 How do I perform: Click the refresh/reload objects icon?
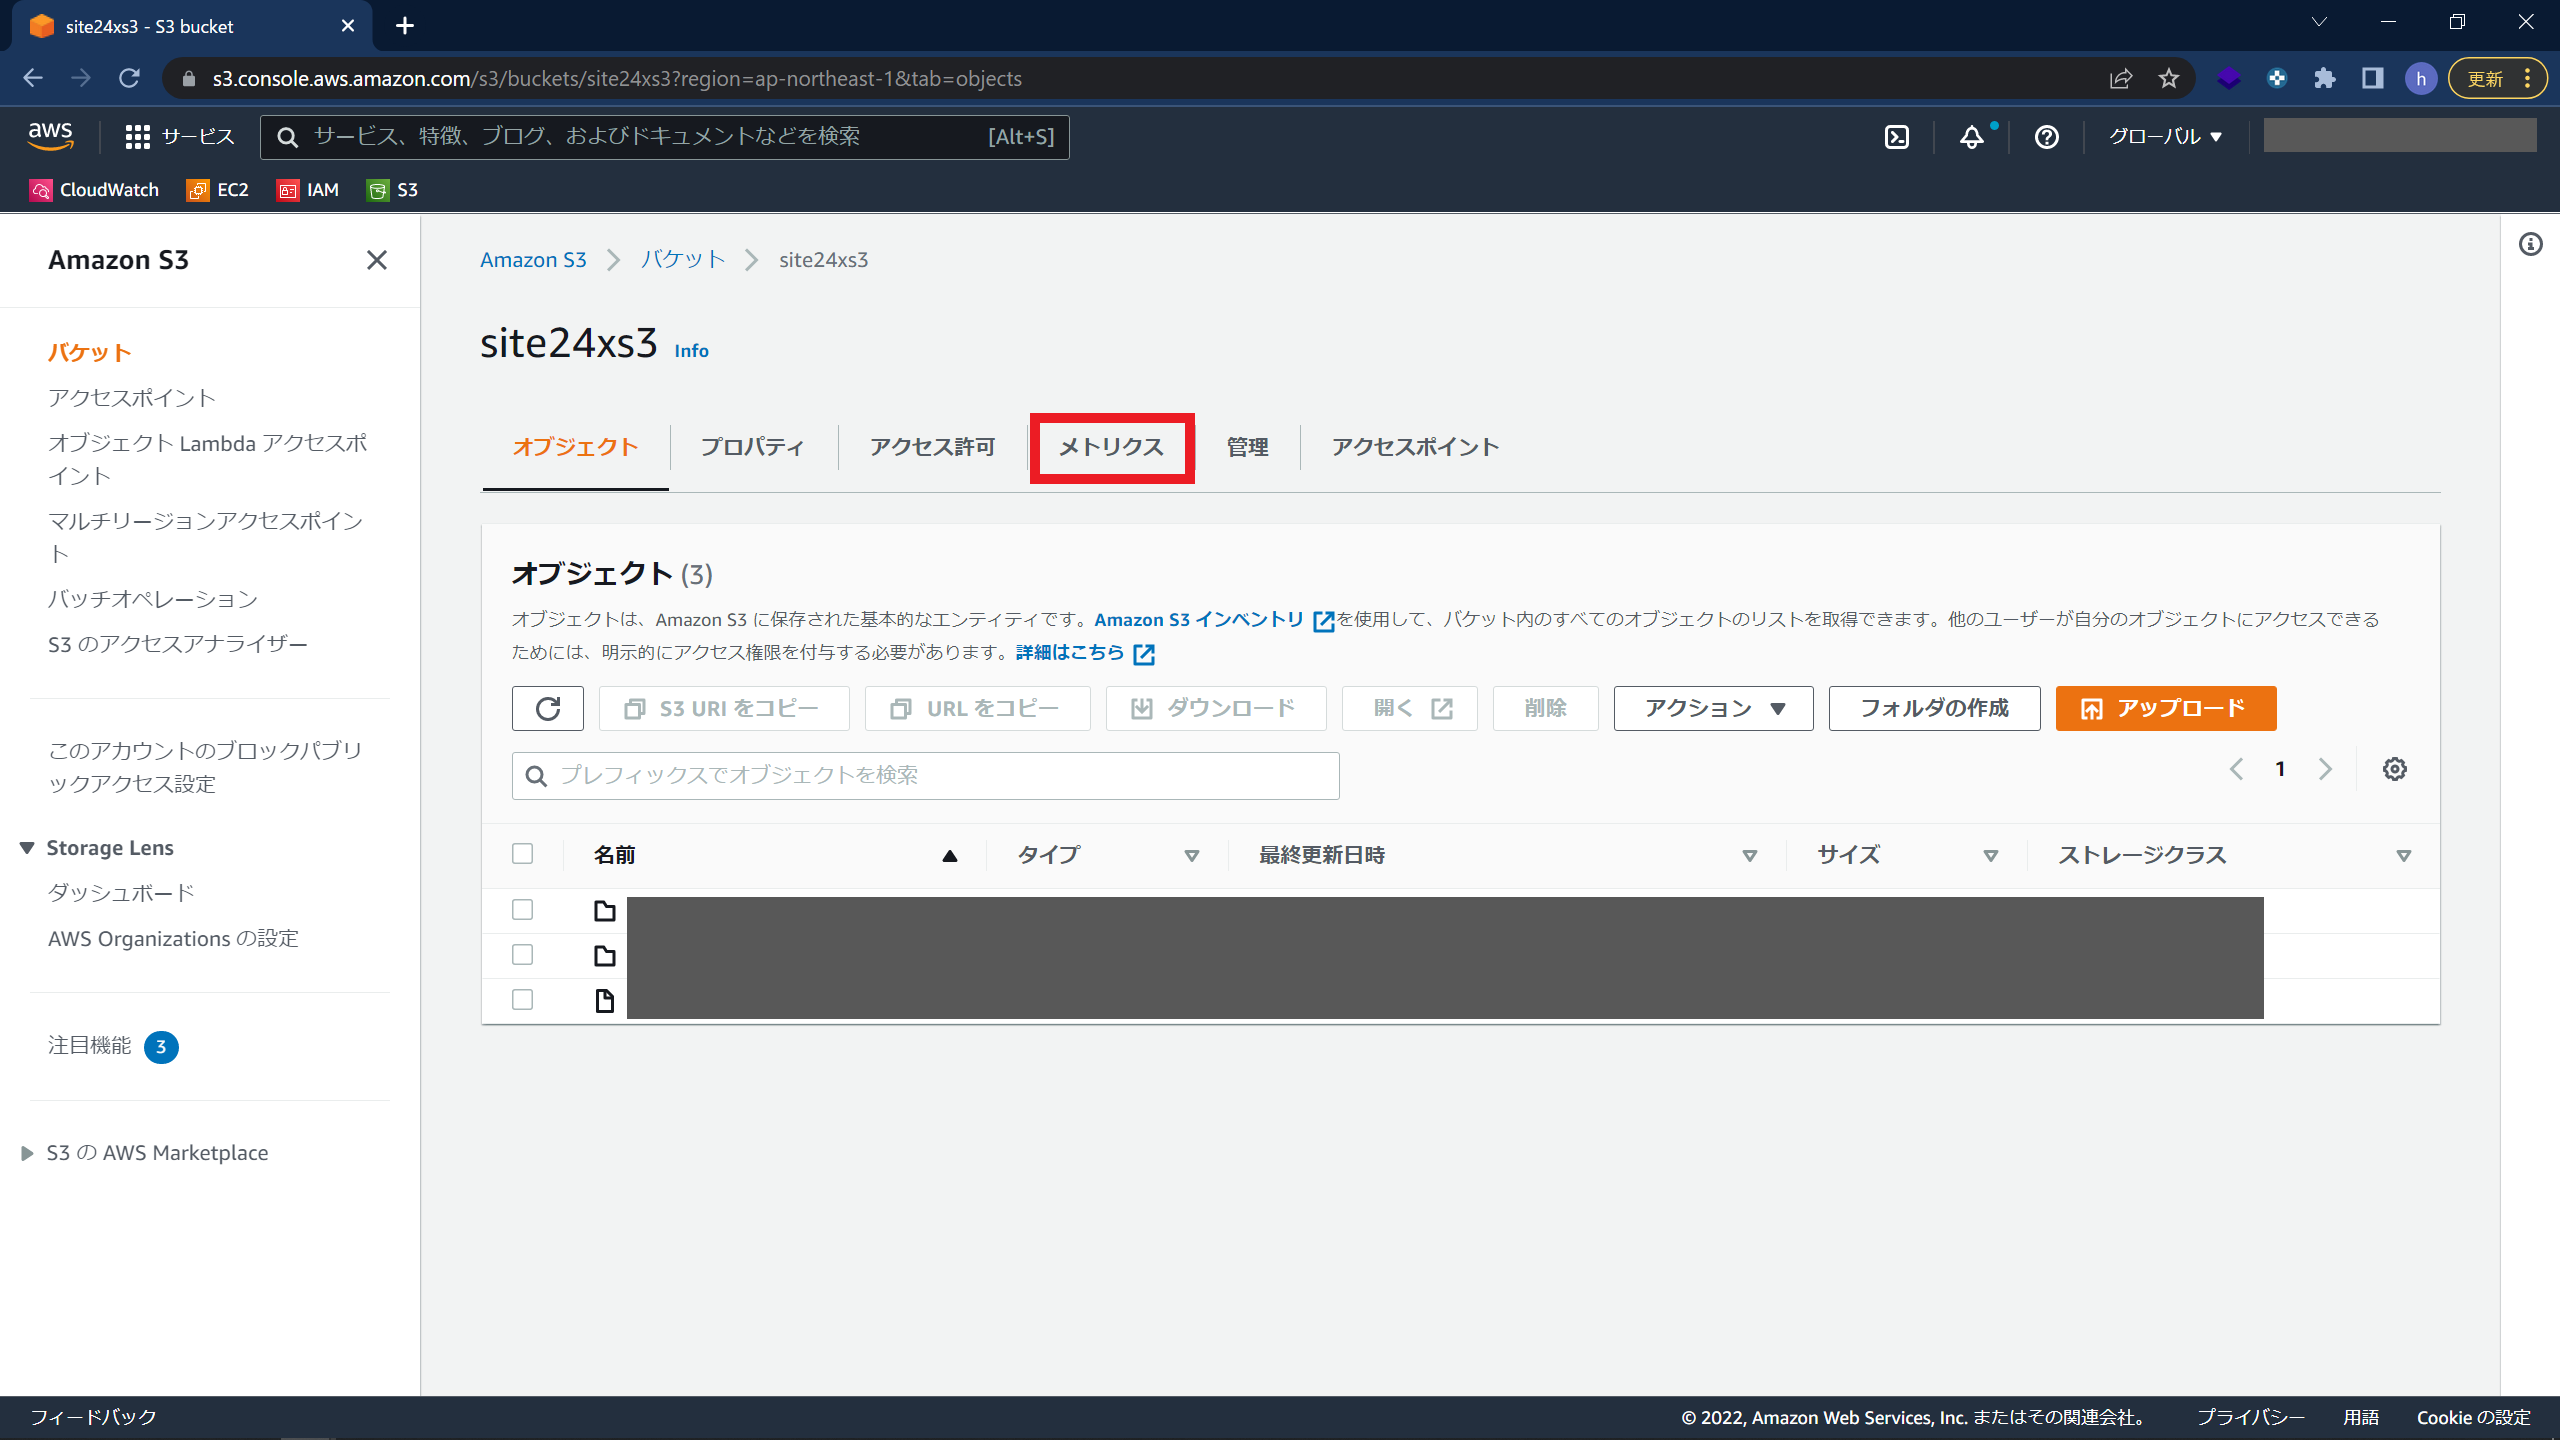pyautogui.click(x=549, y=709)
